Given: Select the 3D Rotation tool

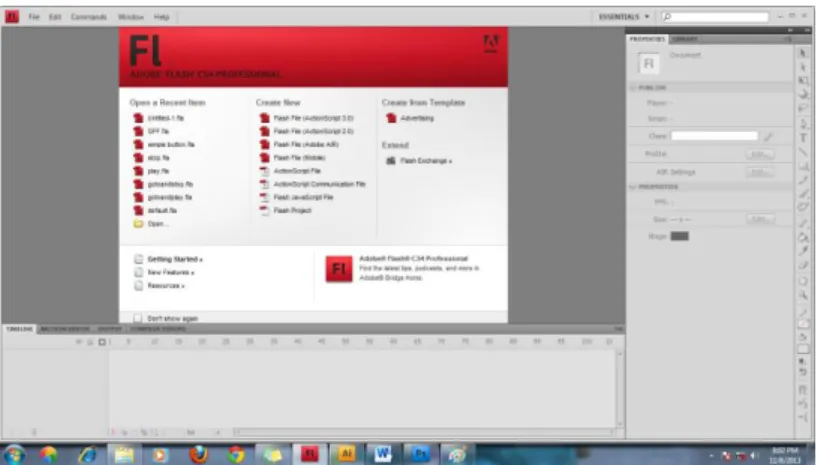Looking at the screenshot, I should [803, 94].
